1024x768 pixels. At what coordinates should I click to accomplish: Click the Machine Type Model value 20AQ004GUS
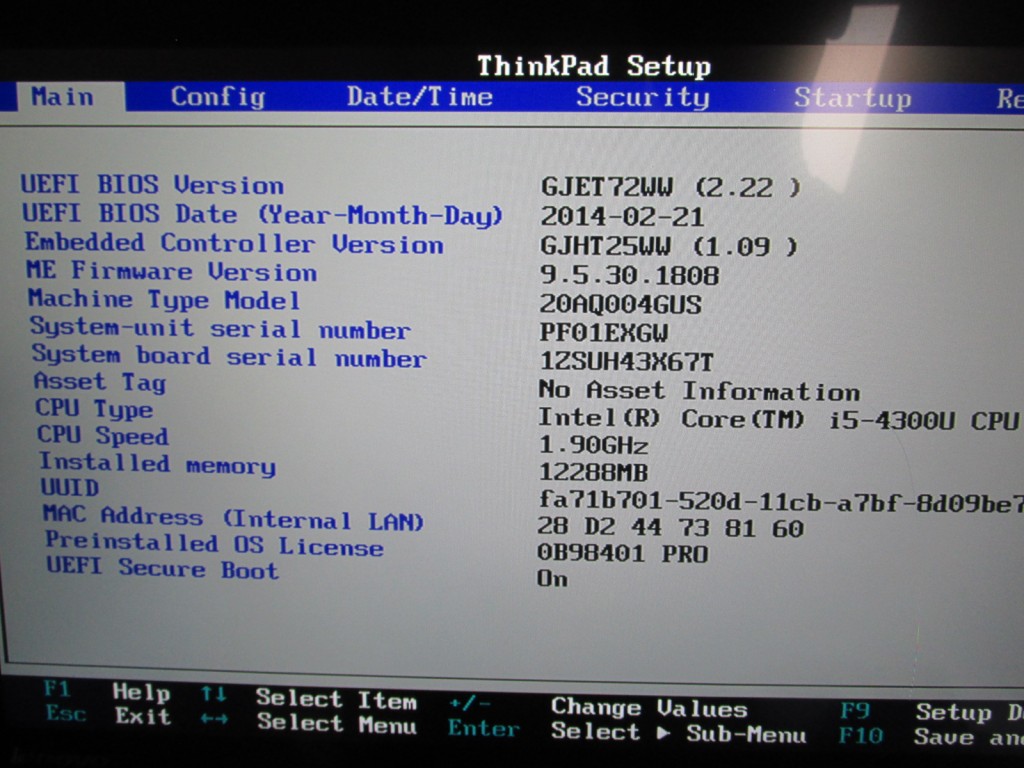(x=620, y=304)
